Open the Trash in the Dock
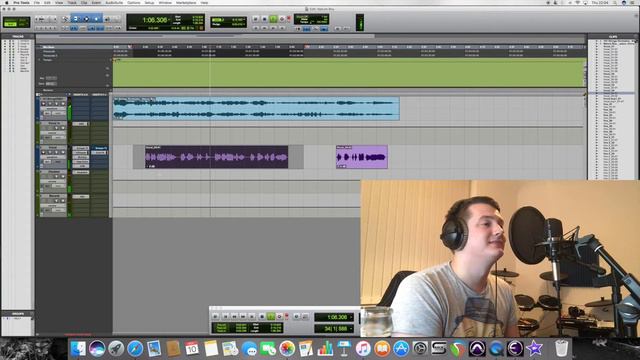Screen dimensions: 640x360 (x=562, y=349)
